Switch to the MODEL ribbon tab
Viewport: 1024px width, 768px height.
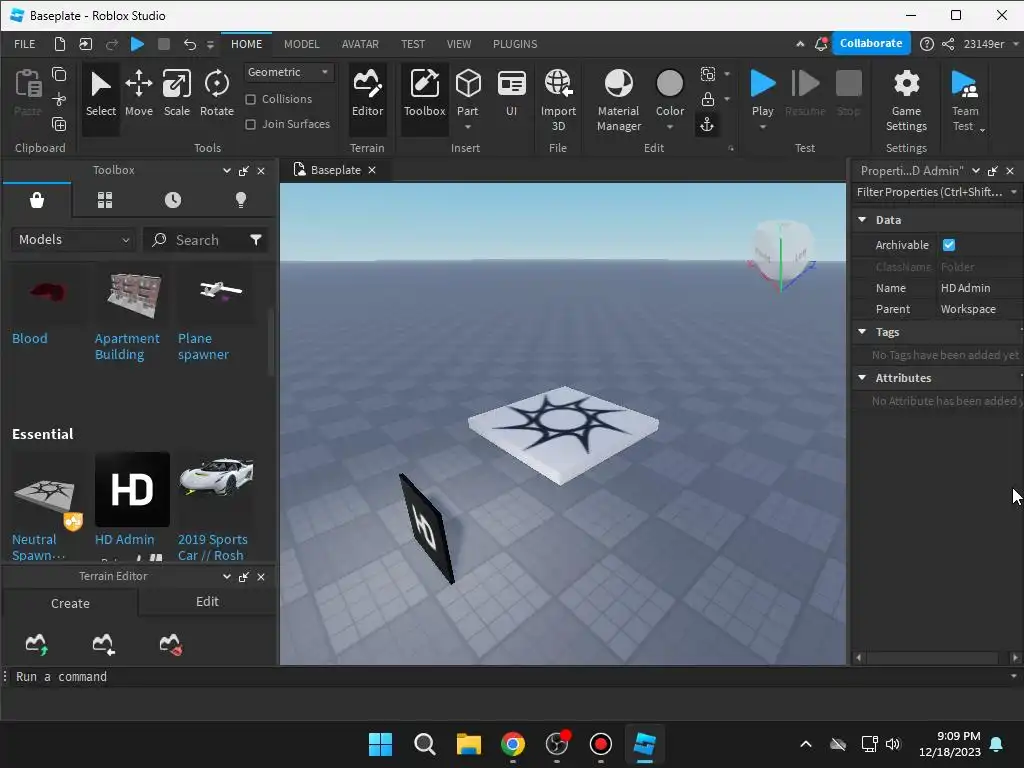pos(301,44)
